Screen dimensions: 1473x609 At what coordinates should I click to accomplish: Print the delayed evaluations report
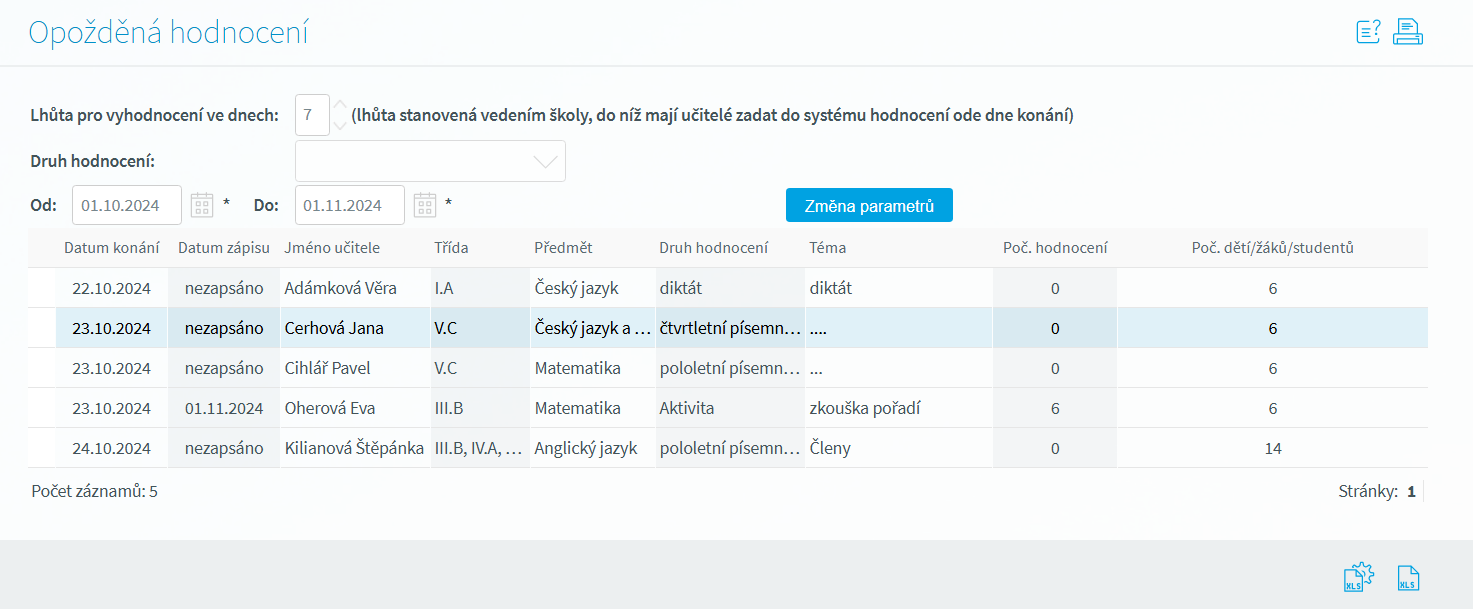click(1408, 32)
